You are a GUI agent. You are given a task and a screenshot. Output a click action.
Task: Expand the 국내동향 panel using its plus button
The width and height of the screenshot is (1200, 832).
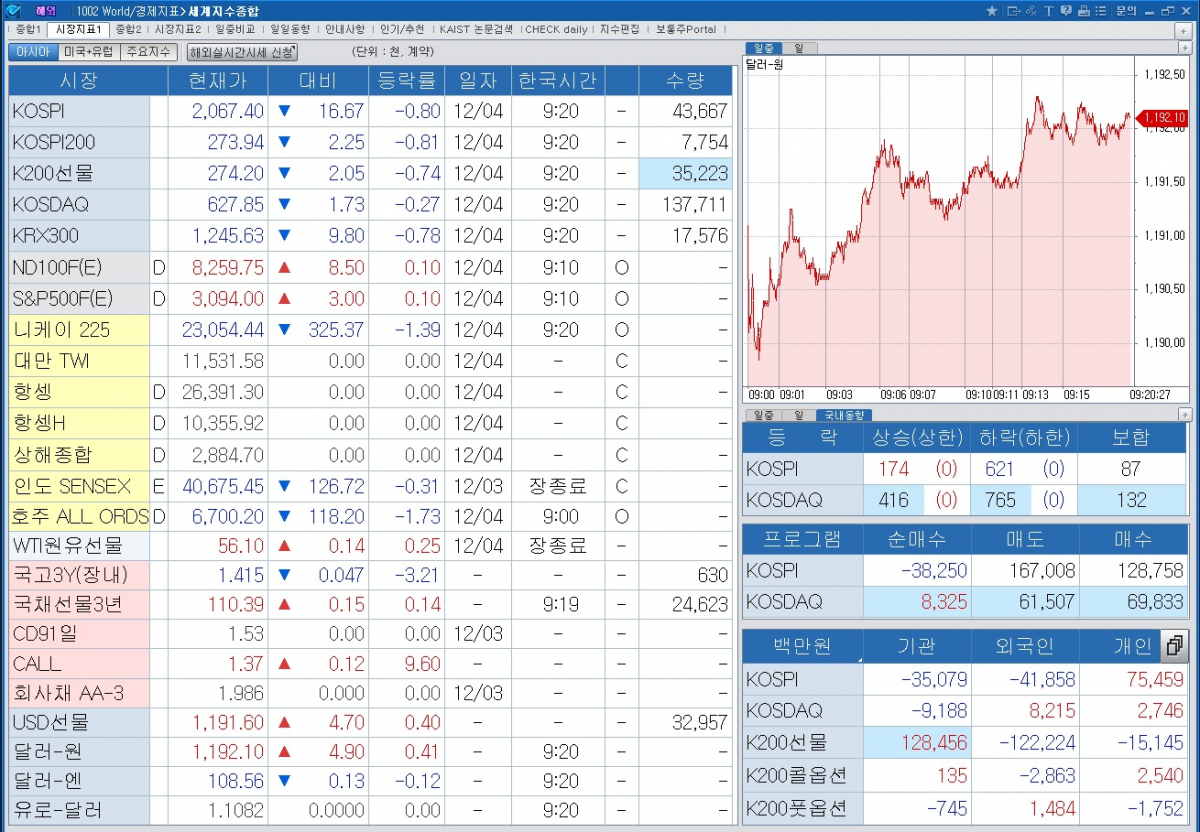coord(1185,414)
